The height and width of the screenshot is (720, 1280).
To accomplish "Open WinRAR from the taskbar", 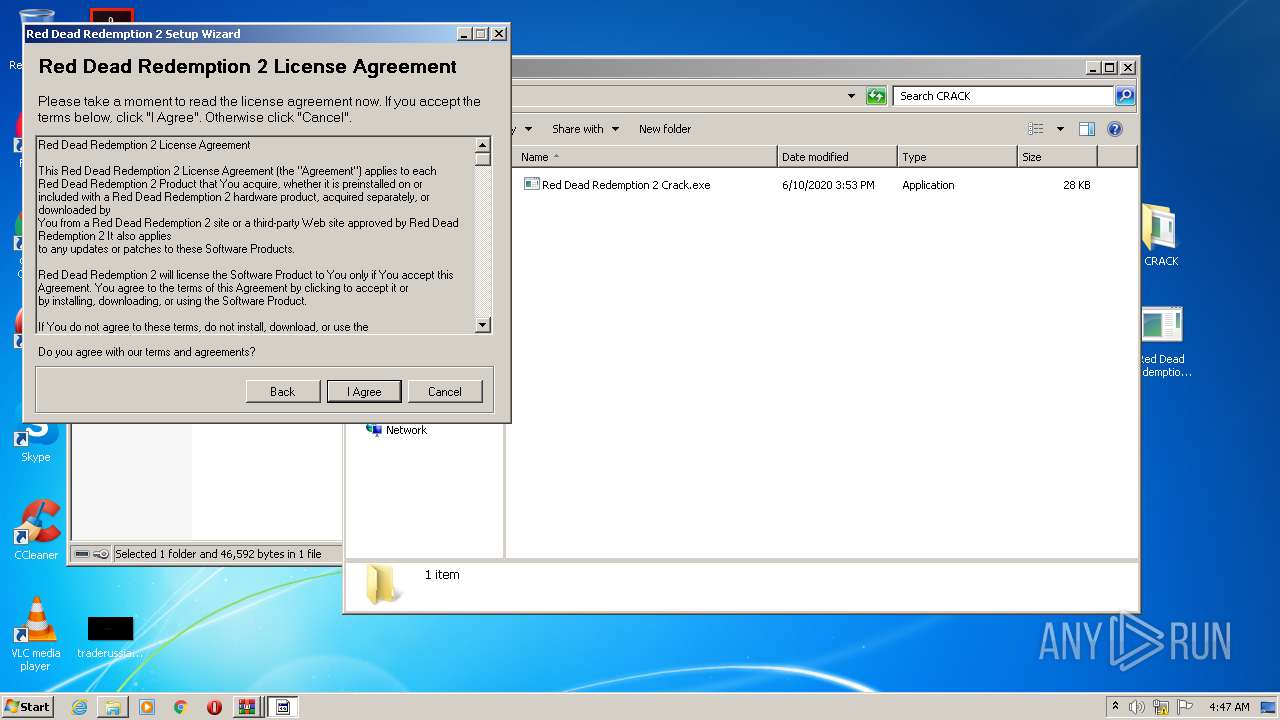I will (246, 707).
